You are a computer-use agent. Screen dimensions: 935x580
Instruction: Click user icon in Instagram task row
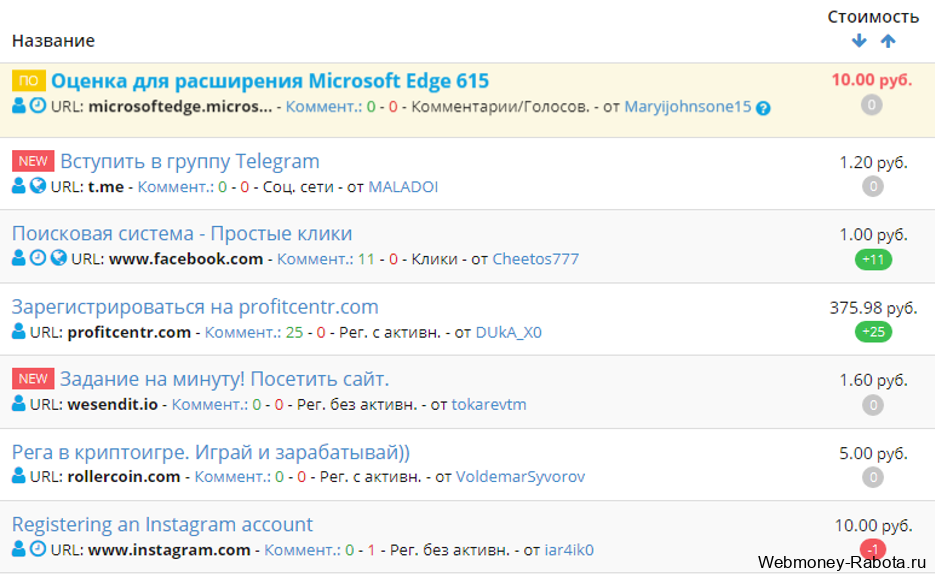(19, 549)
